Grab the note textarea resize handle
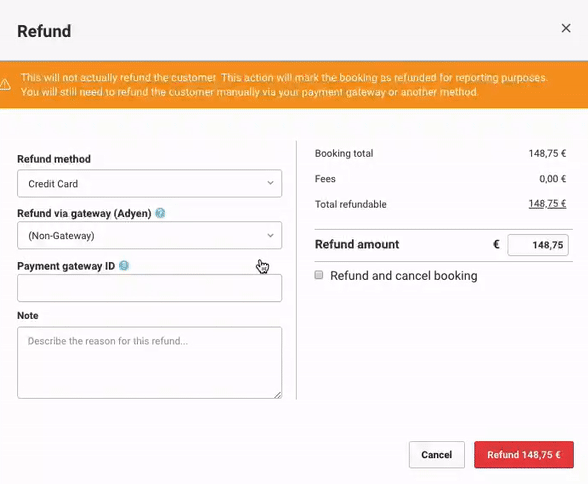The width and height of the screenshot is (588, 484). (x=278, y=395)
